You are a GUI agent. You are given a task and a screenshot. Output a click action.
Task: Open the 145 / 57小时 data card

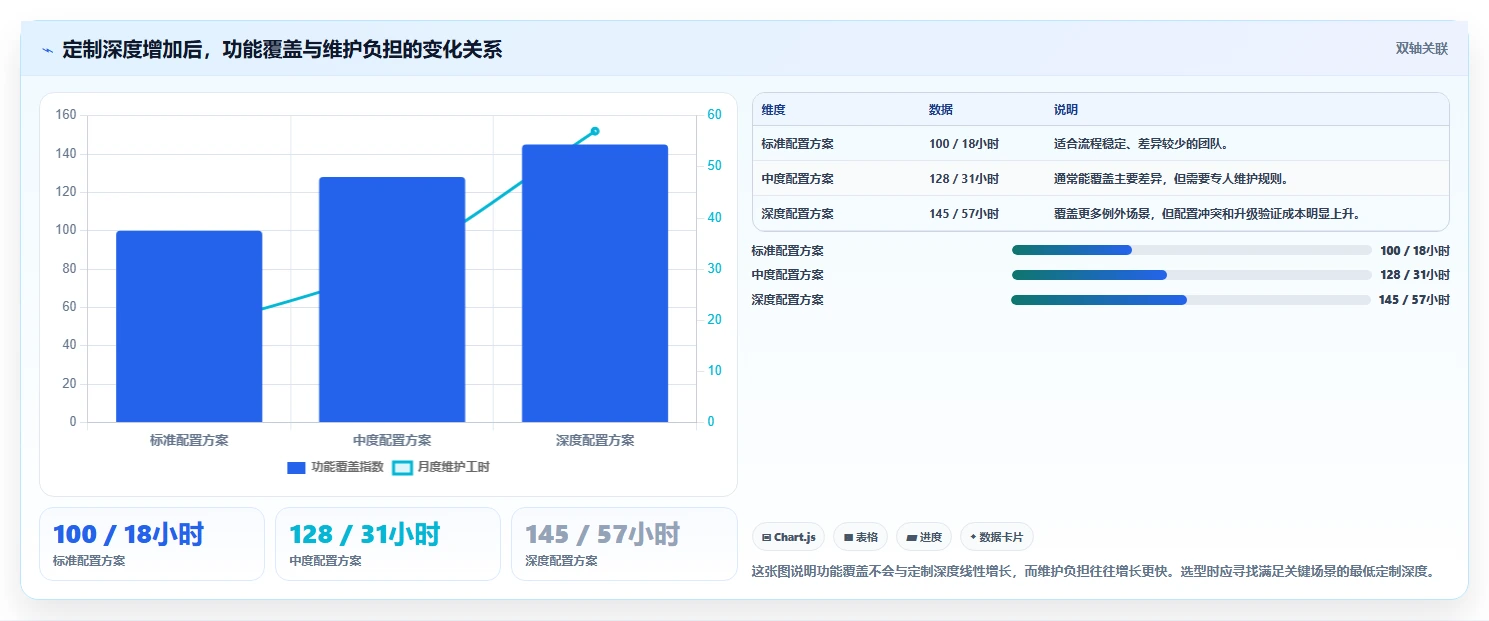click(x=624, y=544)
